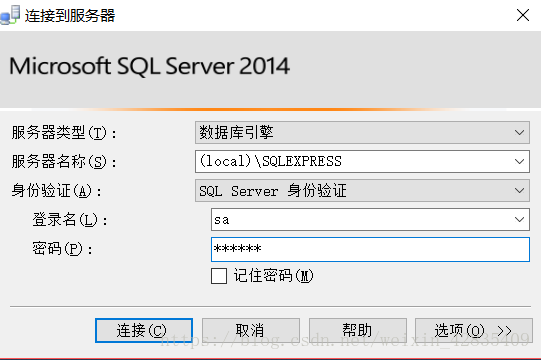Image resolution: width=541 pixels, height=360 pixels.
Task: Open the 身份验证 authentication dropdown
Action: pos(362,191)
